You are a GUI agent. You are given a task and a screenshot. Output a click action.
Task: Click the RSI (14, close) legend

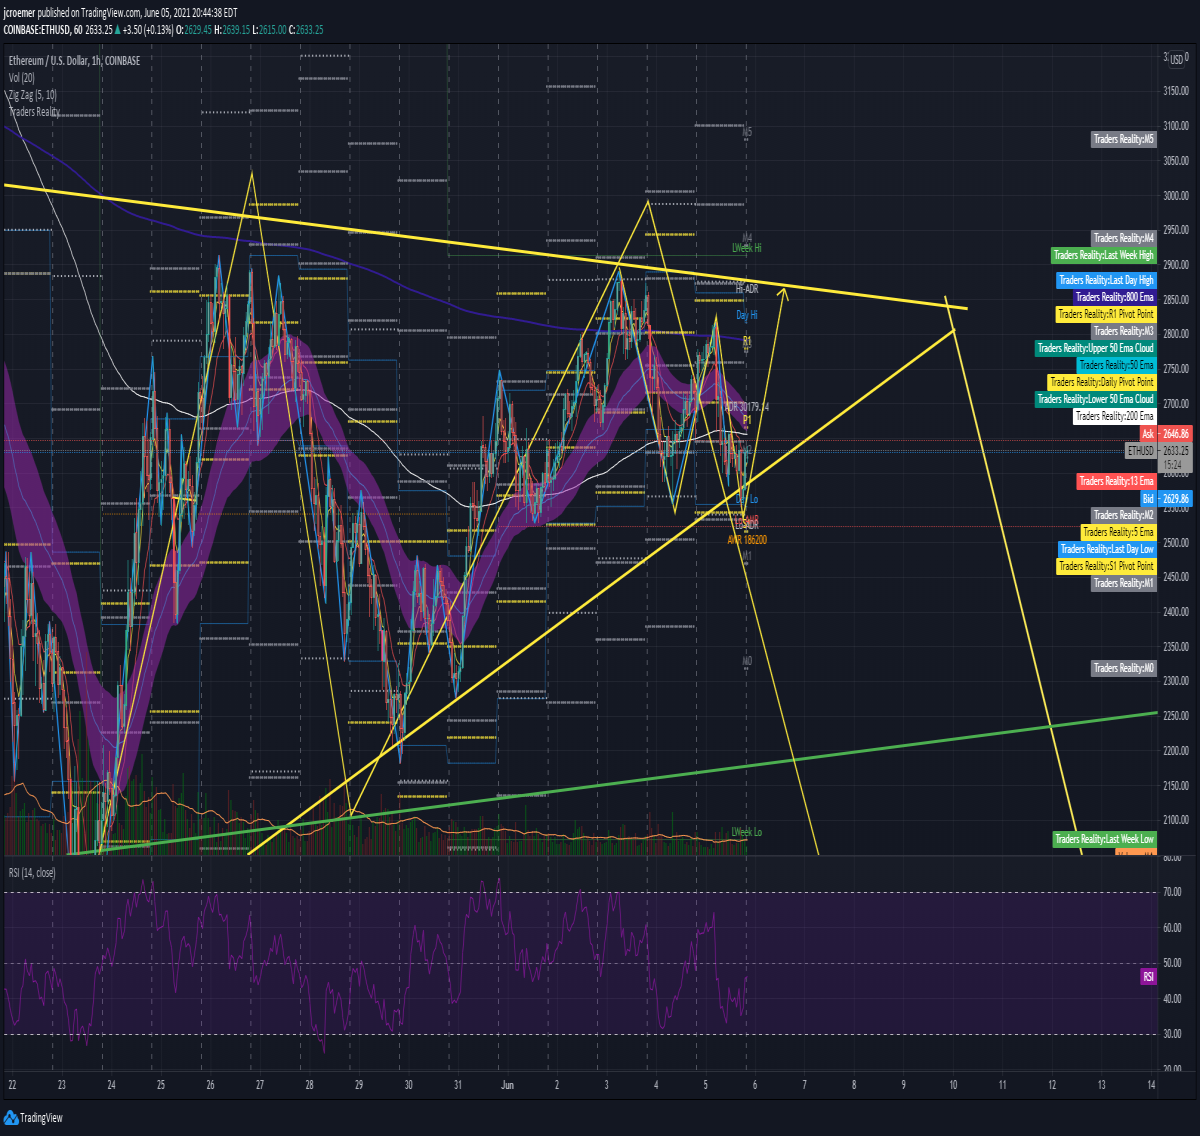(32, 873)
